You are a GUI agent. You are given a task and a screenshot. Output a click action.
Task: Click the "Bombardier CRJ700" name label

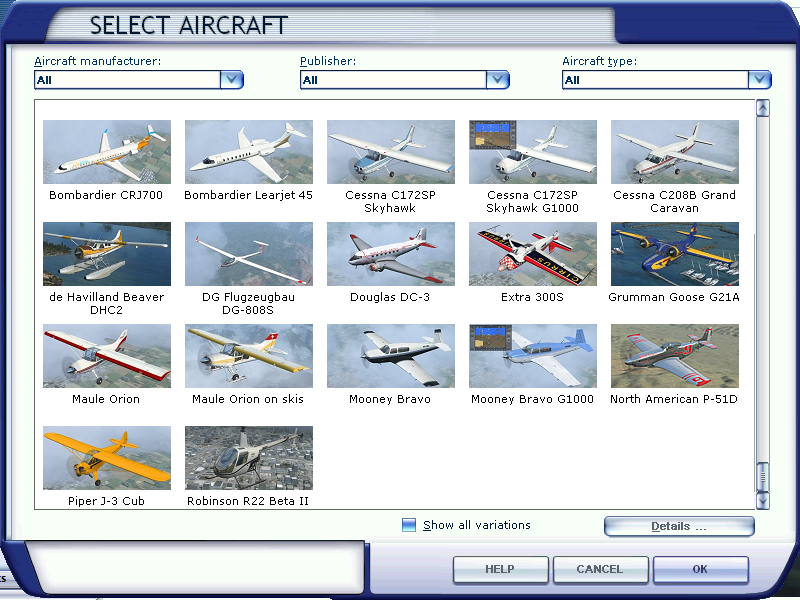click(106, 195)
